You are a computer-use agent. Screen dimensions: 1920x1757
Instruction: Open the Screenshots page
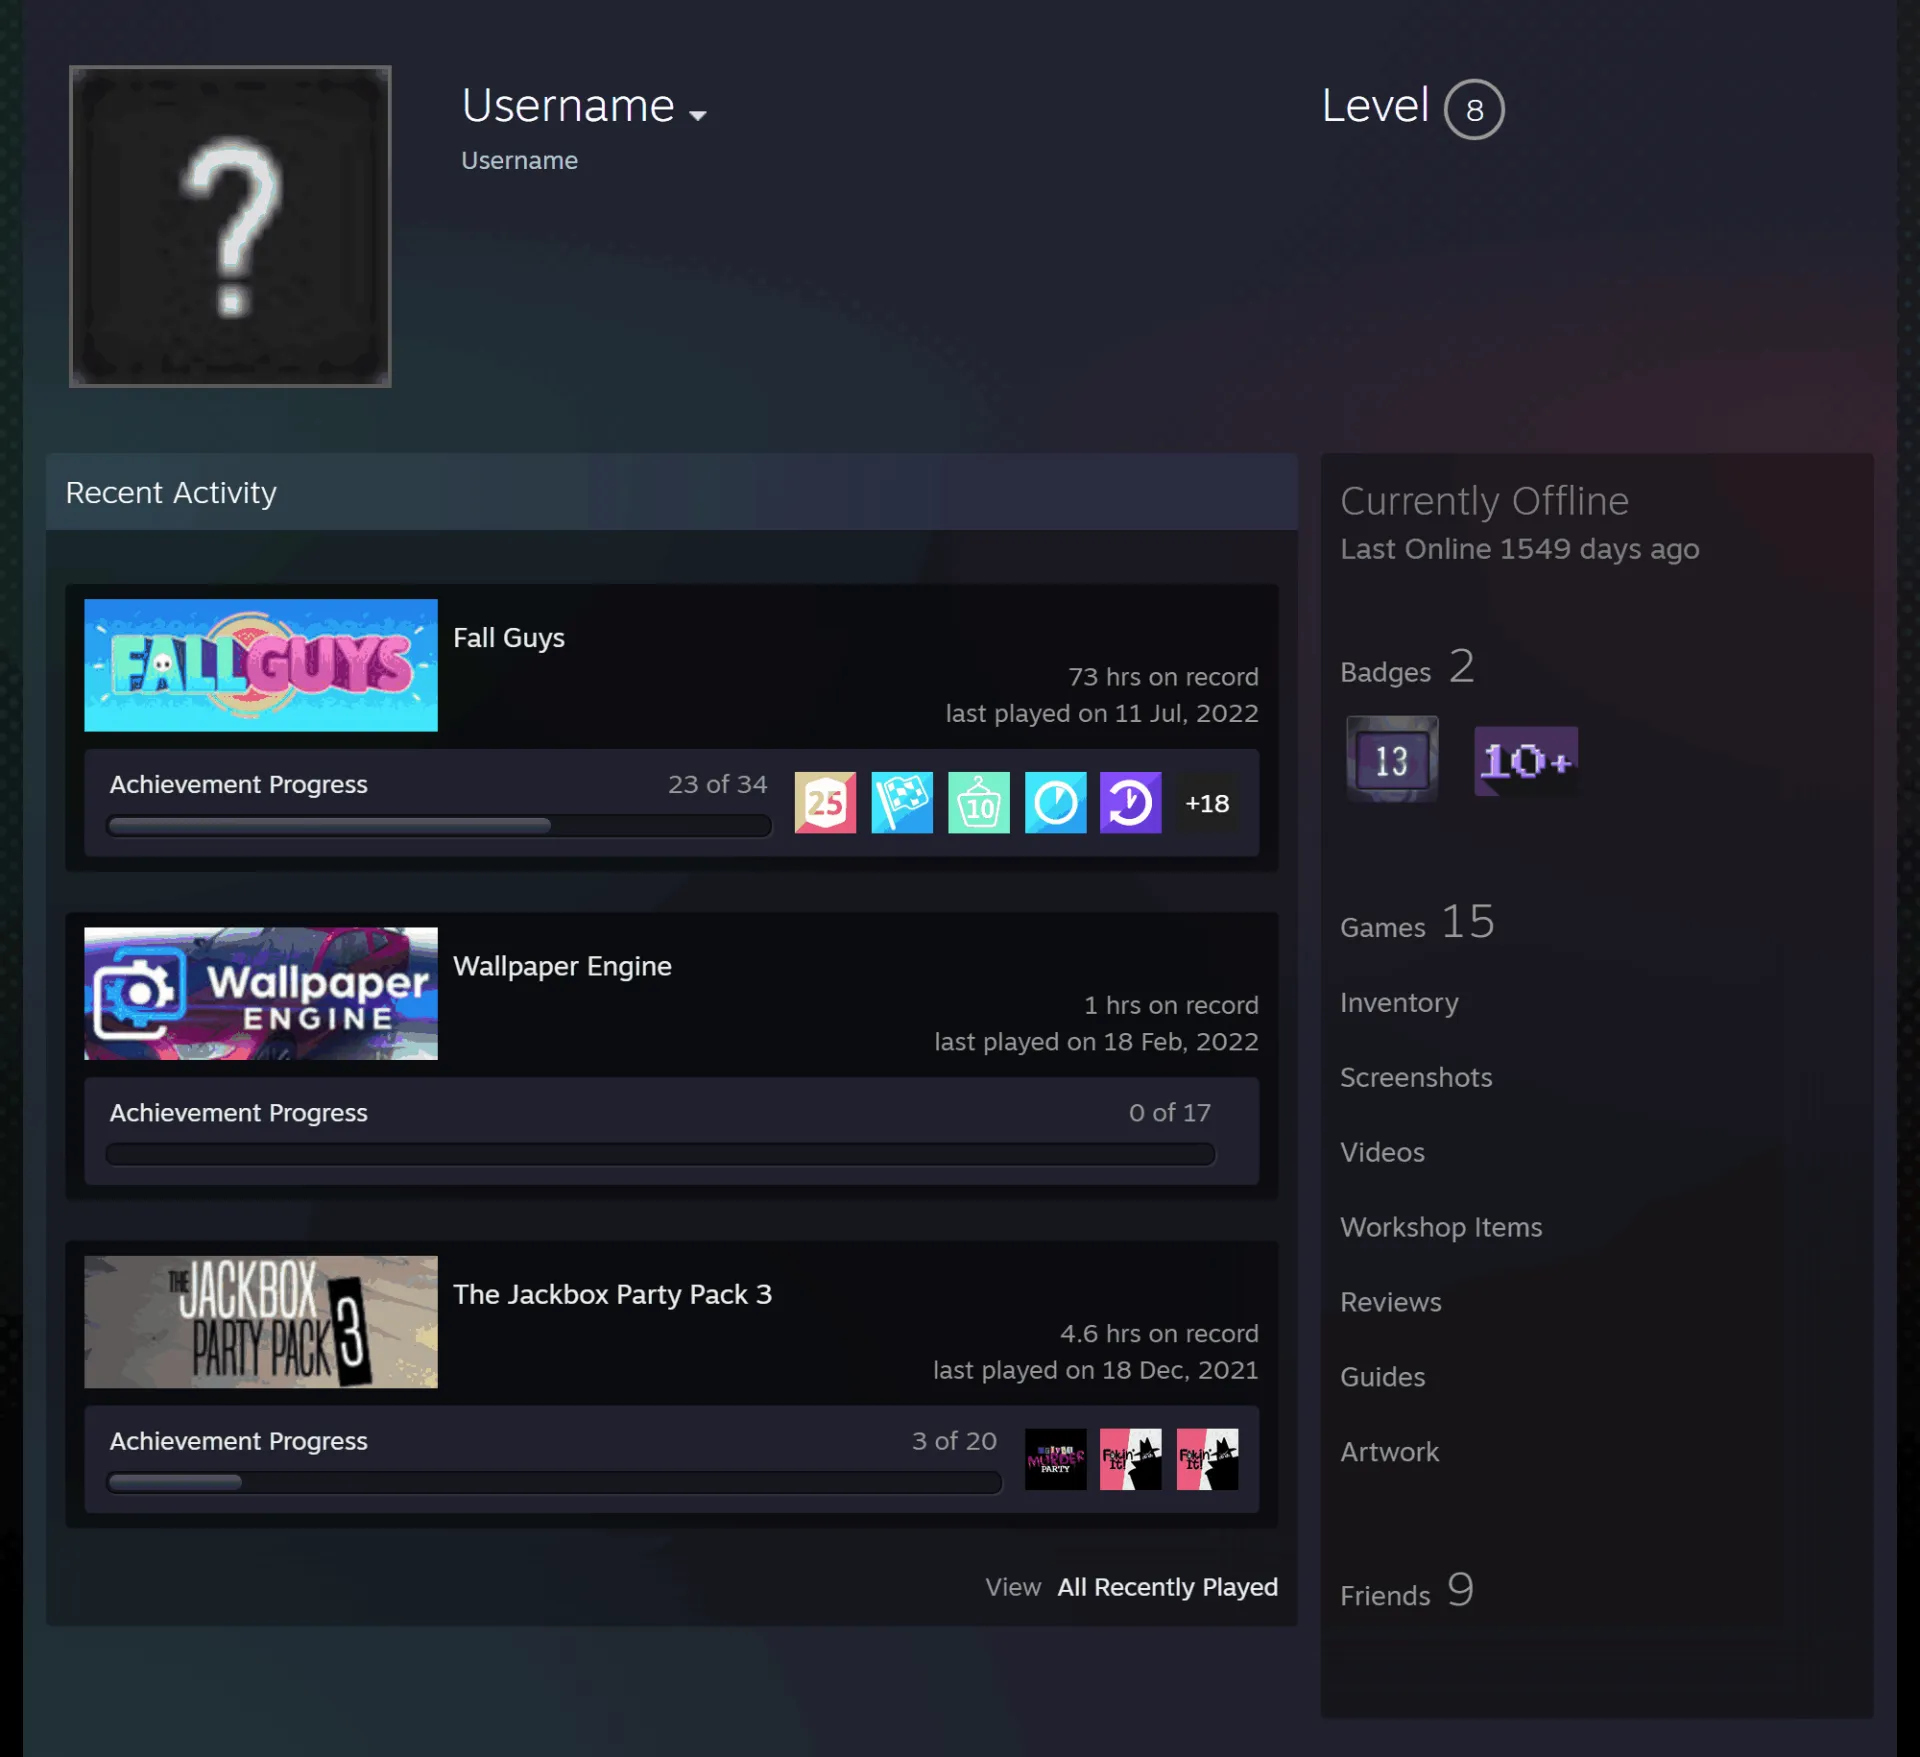click(1416, 1077)
